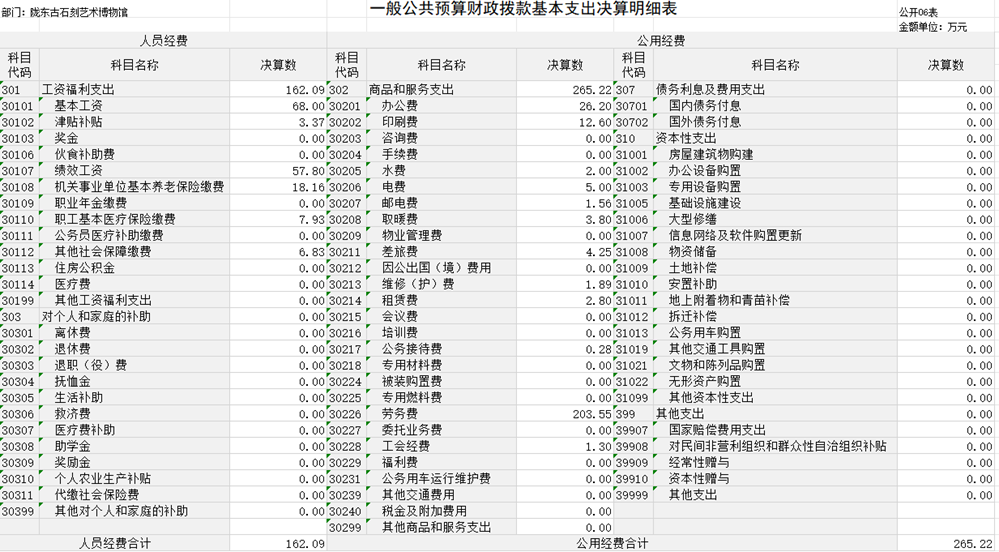Screen dimensions: 999x552
Task: Select the 人员经费合计 label
Action: click(x=115, y=544)
